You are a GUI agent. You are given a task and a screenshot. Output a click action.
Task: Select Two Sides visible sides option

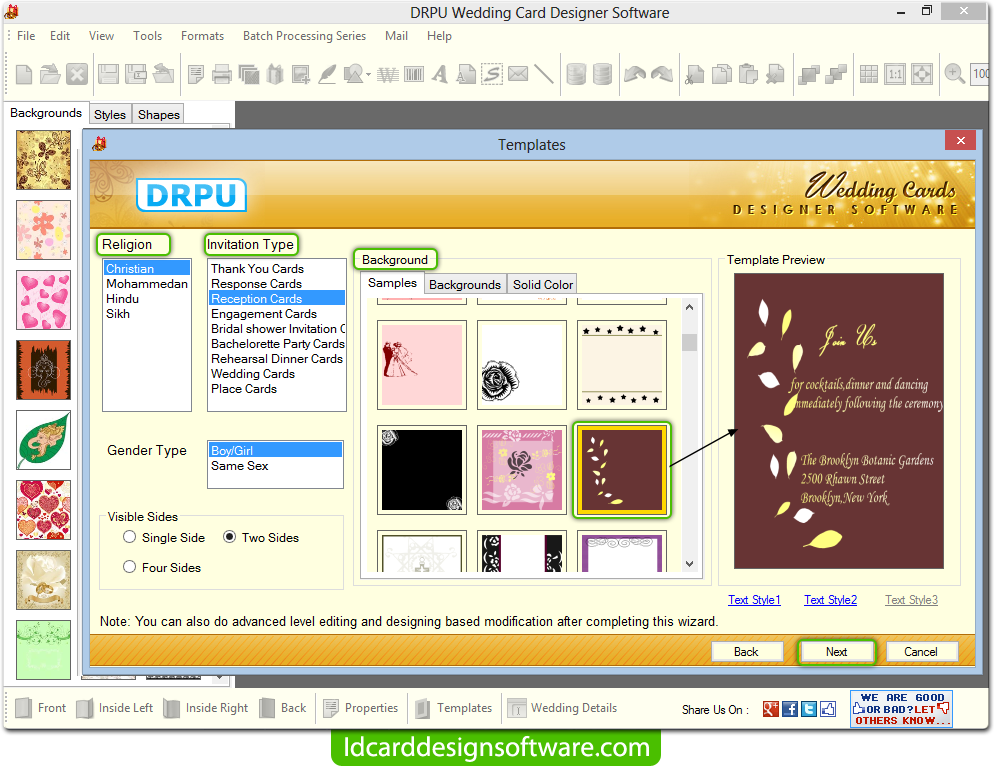tap(229, 537)
